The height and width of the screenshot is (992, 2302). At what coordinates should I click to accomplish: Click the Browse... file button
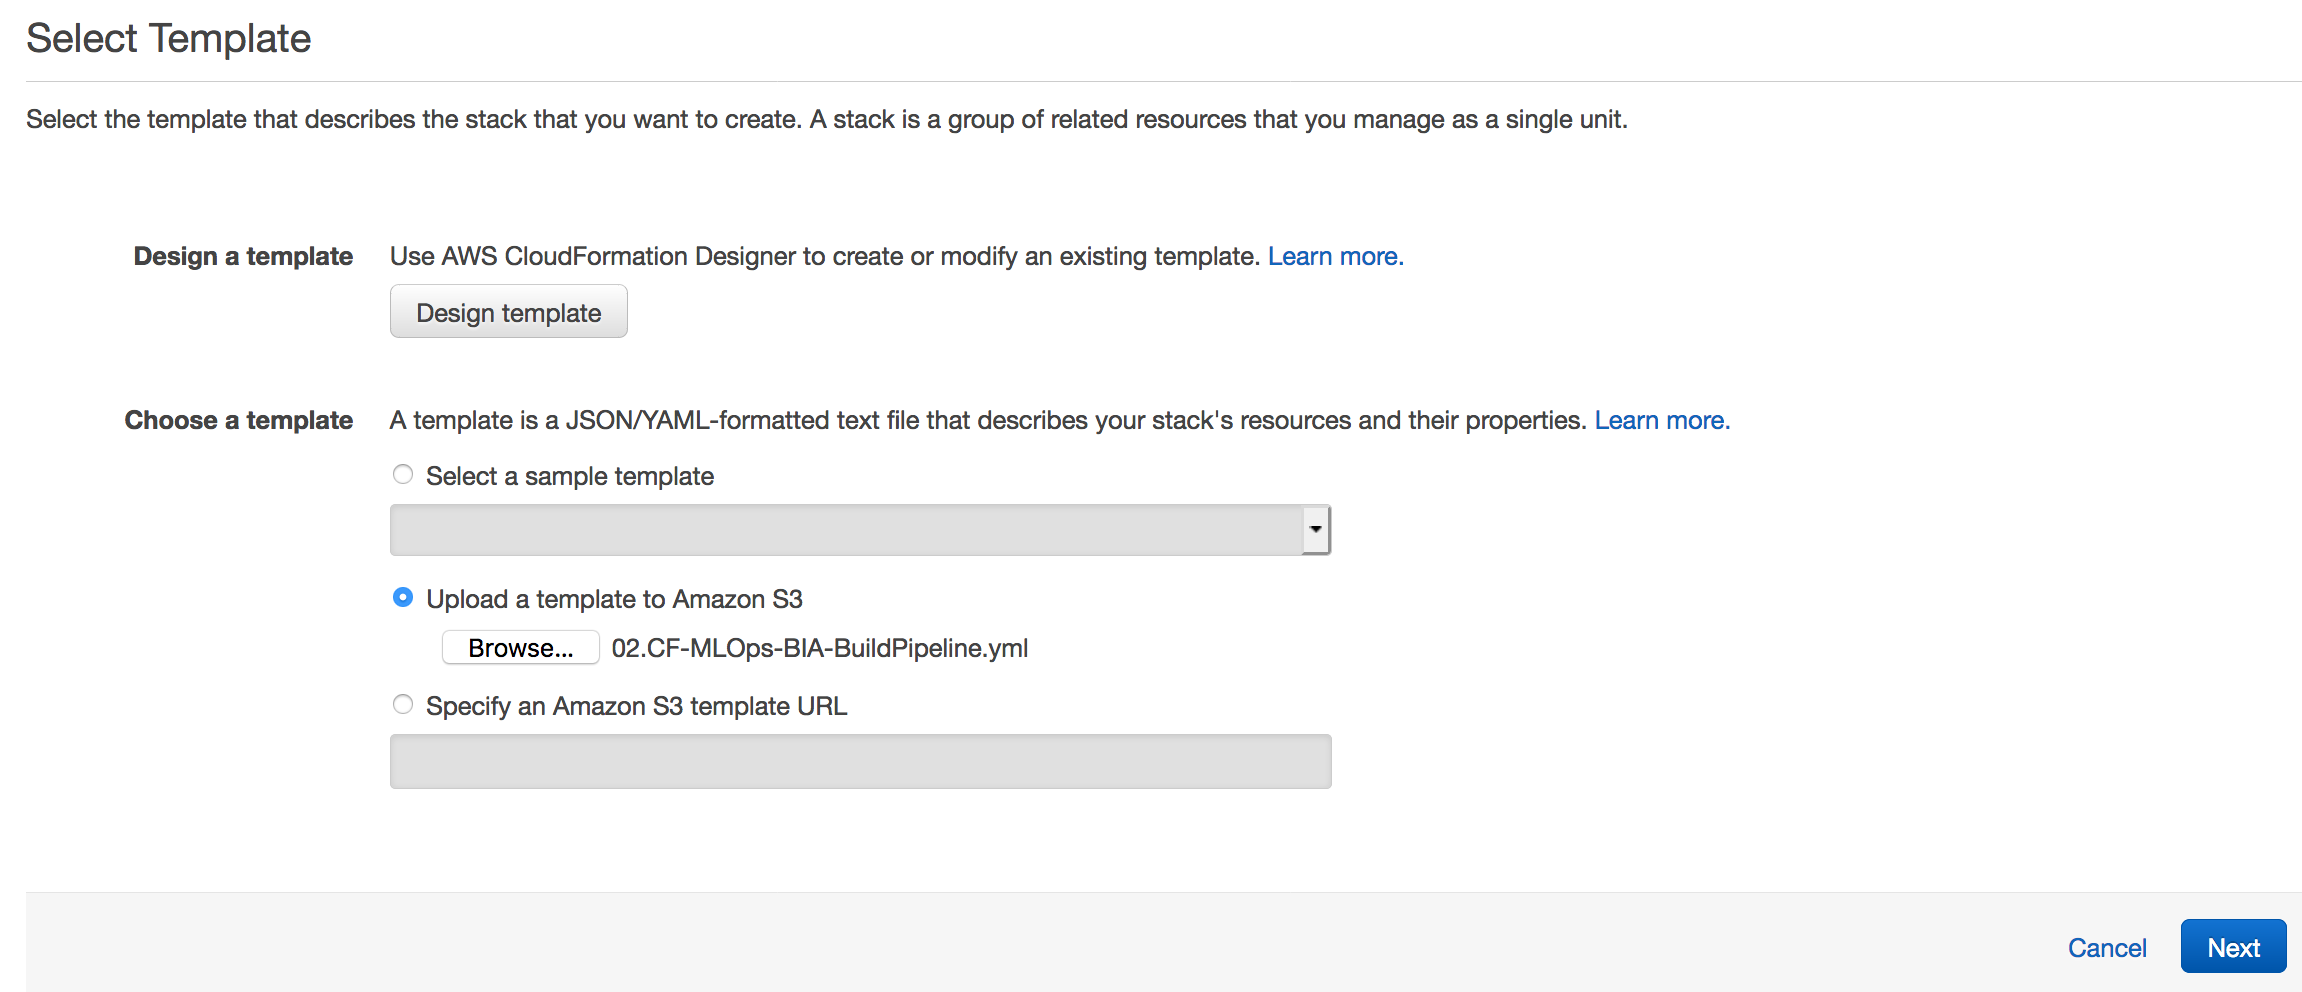tap(520, 648)
